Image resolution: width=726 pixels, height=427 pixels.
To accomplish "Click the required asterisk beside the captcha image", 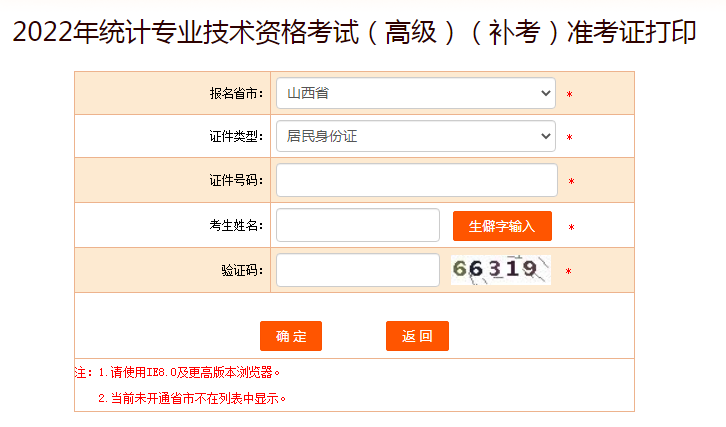I will click(568, 272).
